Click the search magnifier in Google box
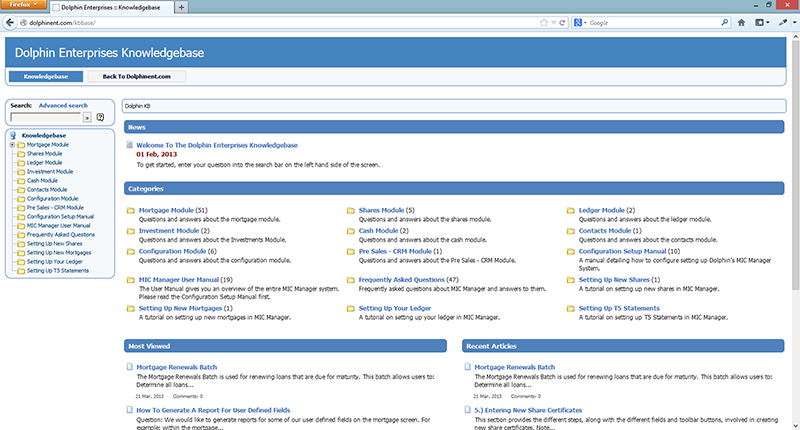This screenshot has height=430, width=800. pos(724,22)
